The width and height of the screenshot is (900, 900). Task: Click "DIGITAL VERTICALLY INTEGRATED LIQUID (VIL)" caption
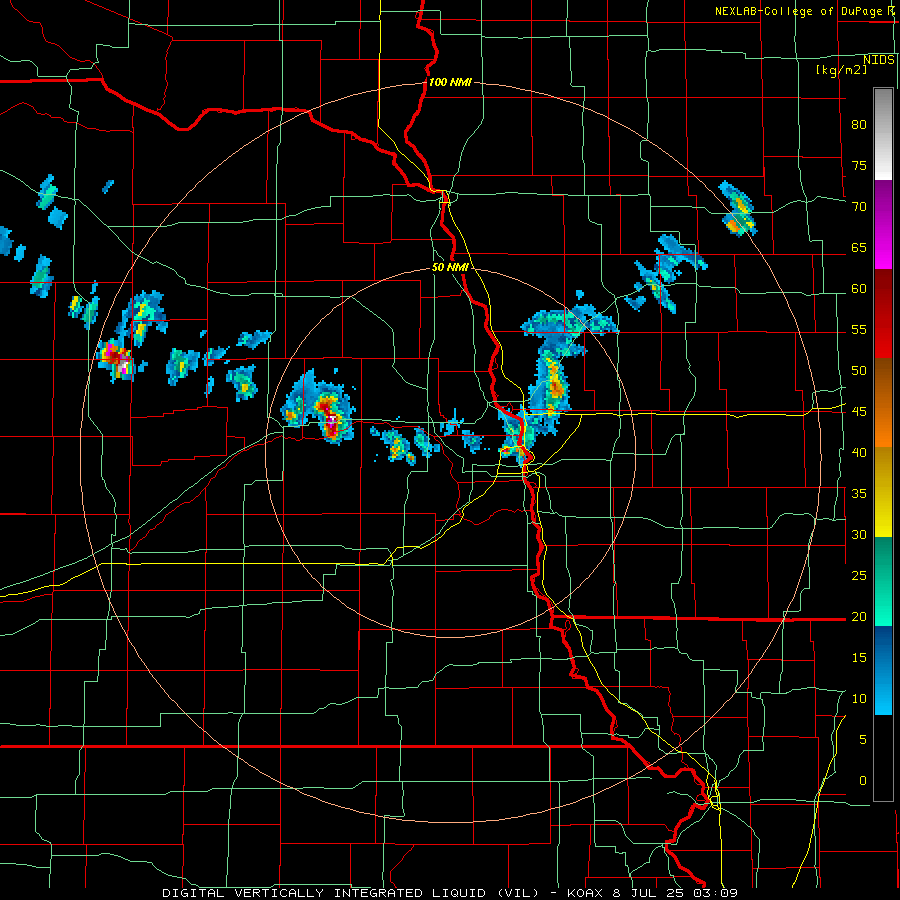(352, 893)
